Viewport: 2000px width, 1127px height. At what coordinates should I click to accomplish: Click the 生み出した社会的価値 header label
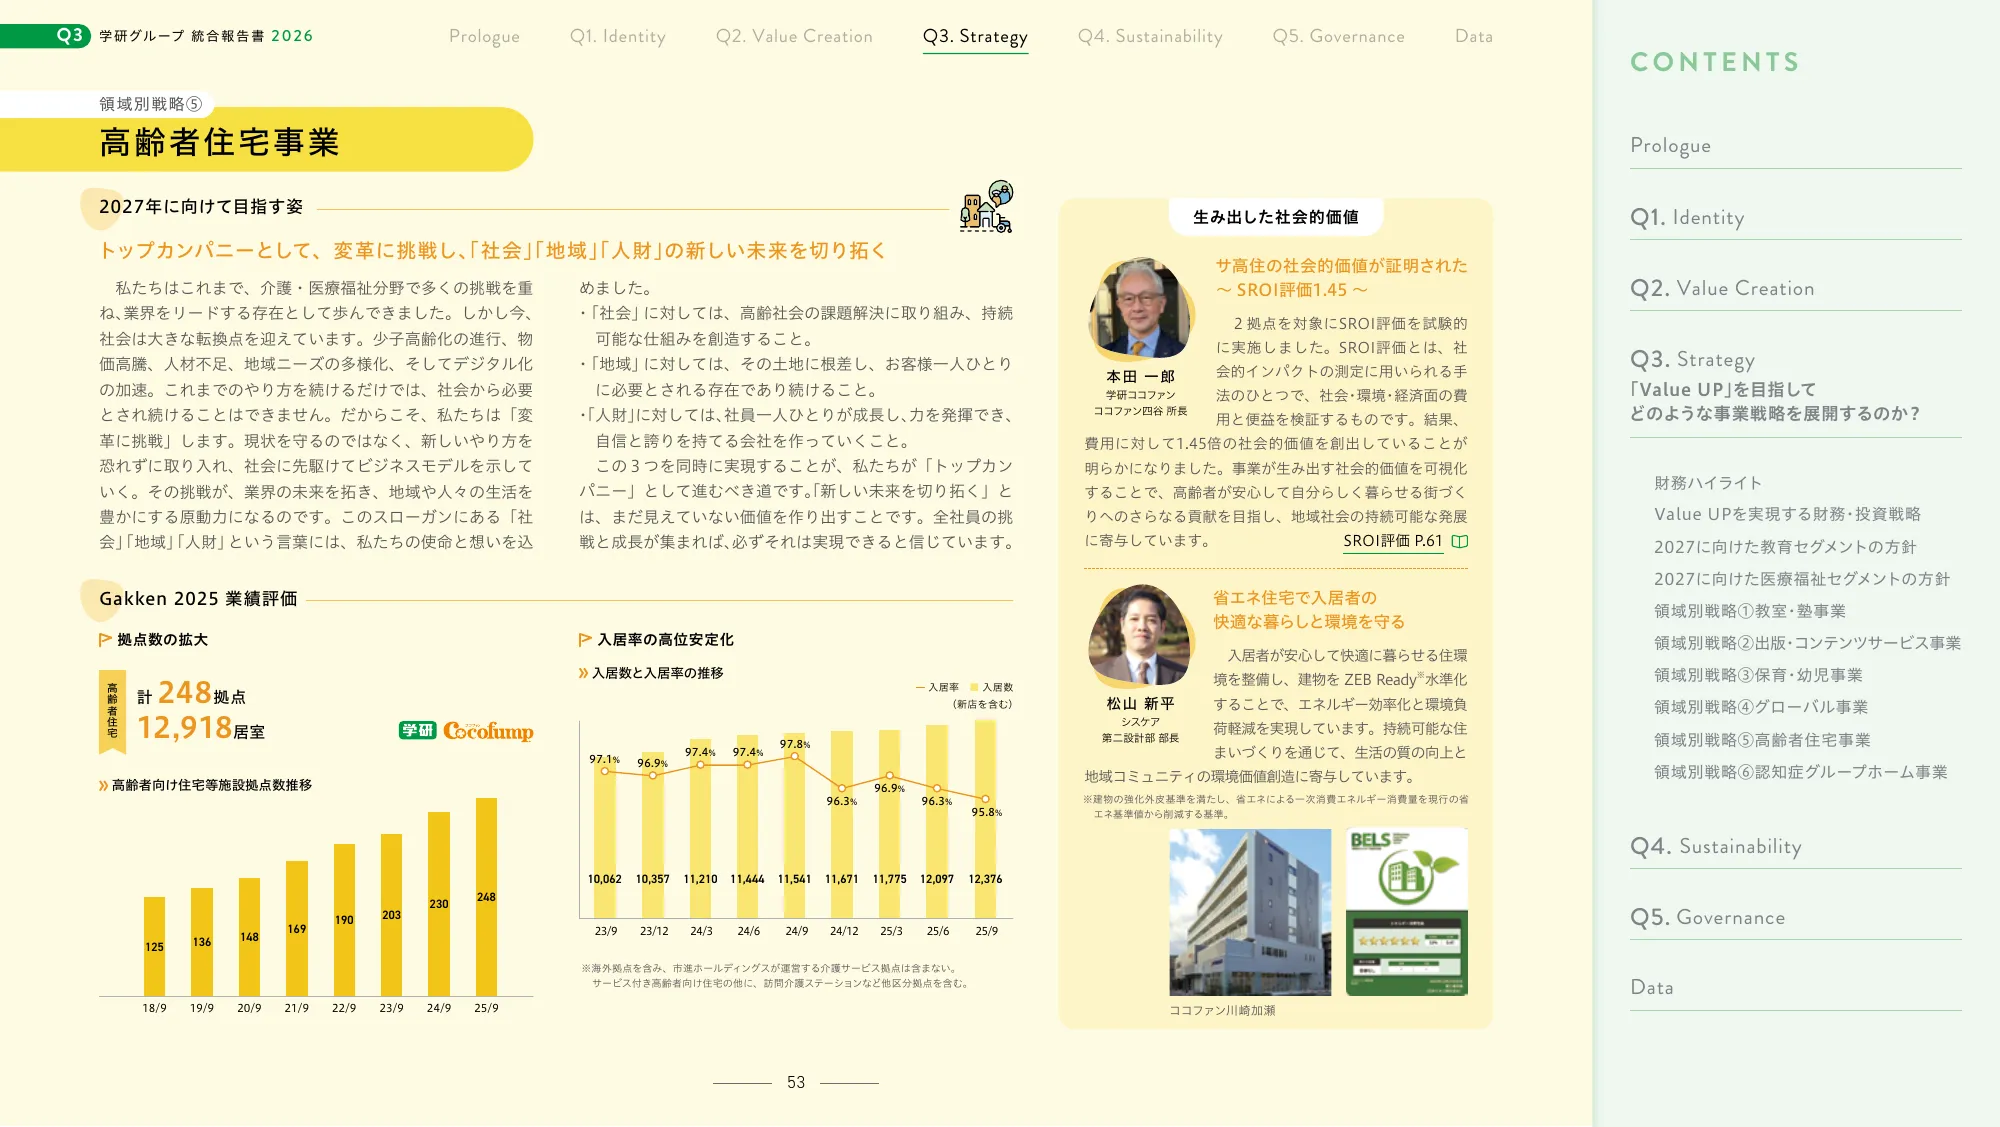1276,217
